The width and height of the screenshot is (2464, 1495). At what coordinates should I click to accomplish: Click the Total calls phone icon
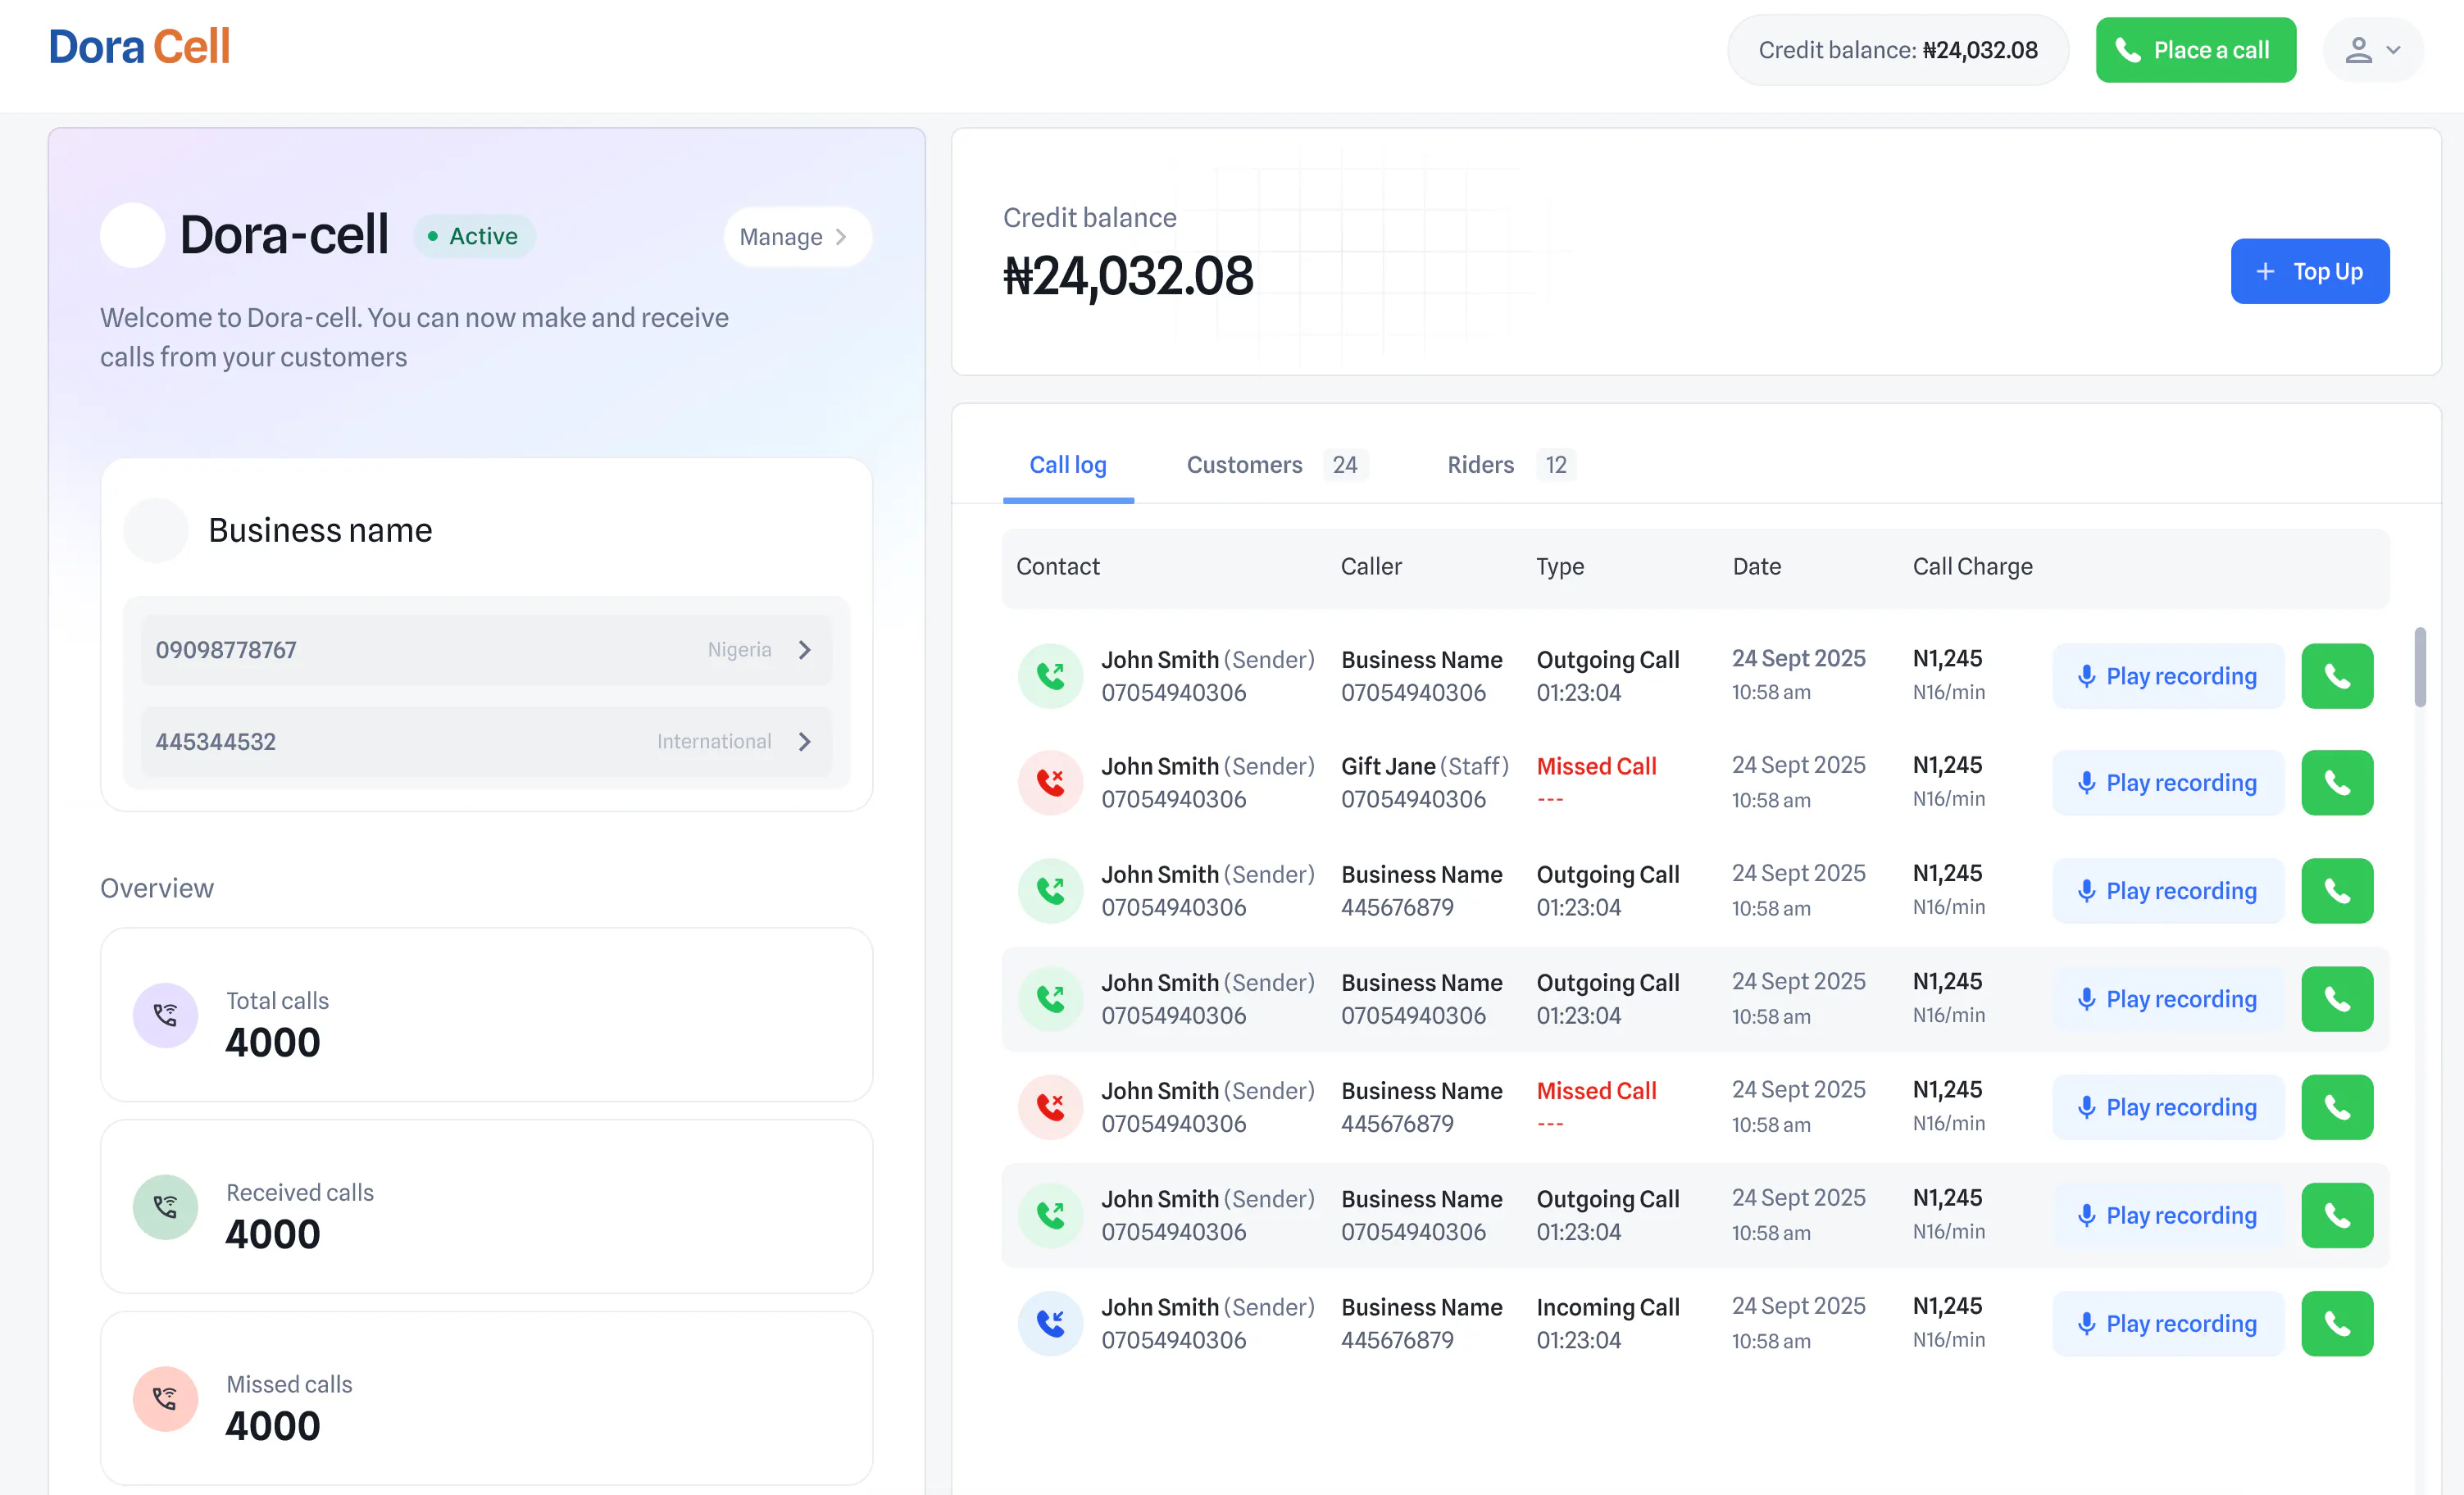coord(165,1015)
